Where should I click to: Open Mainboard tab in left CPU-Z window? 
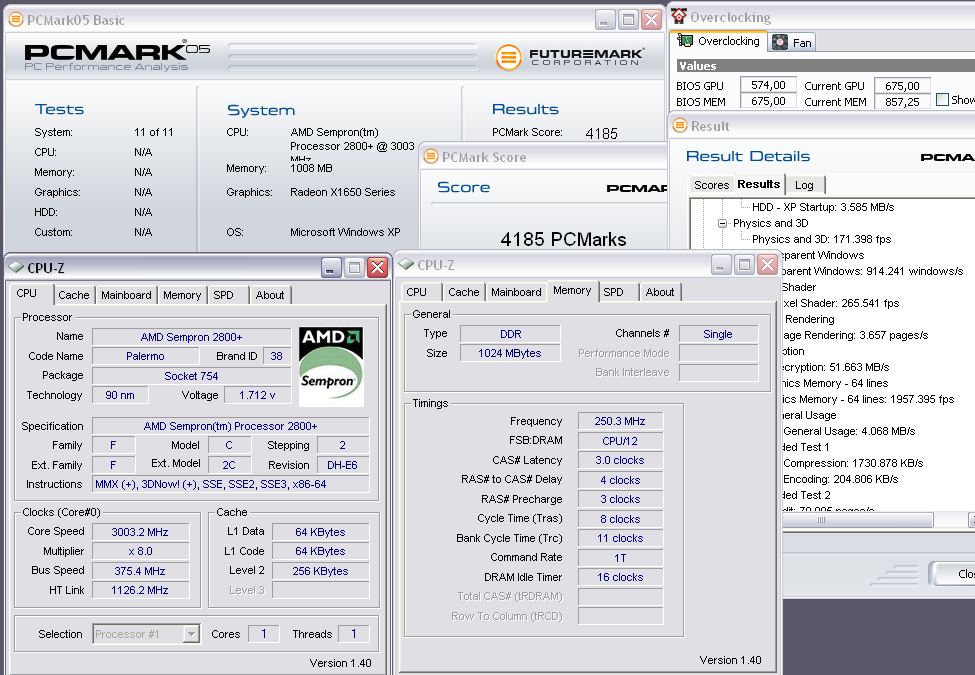126,295
